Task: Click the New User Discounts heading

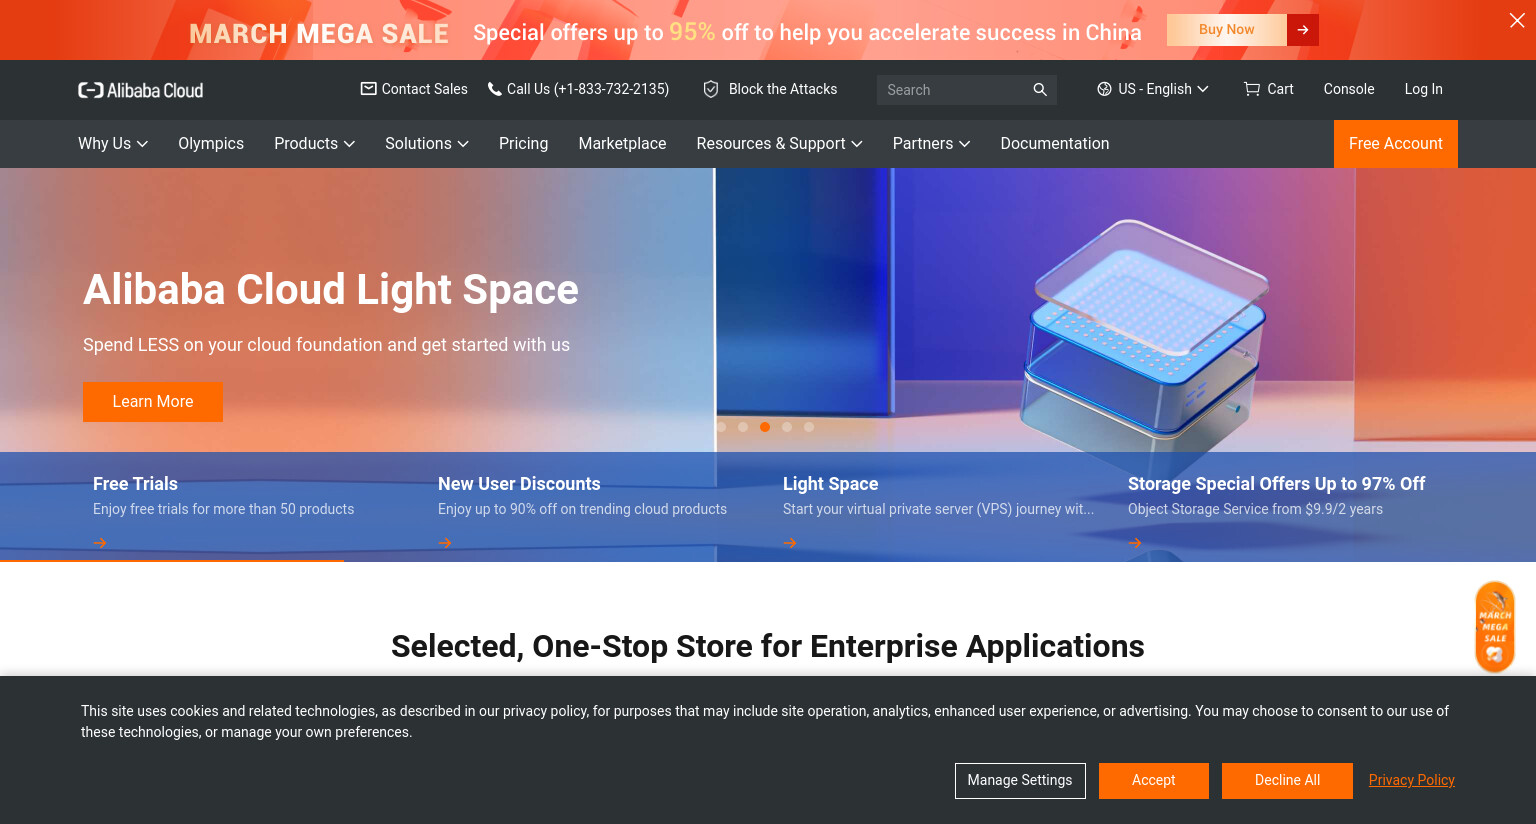Action: point(519,484)
